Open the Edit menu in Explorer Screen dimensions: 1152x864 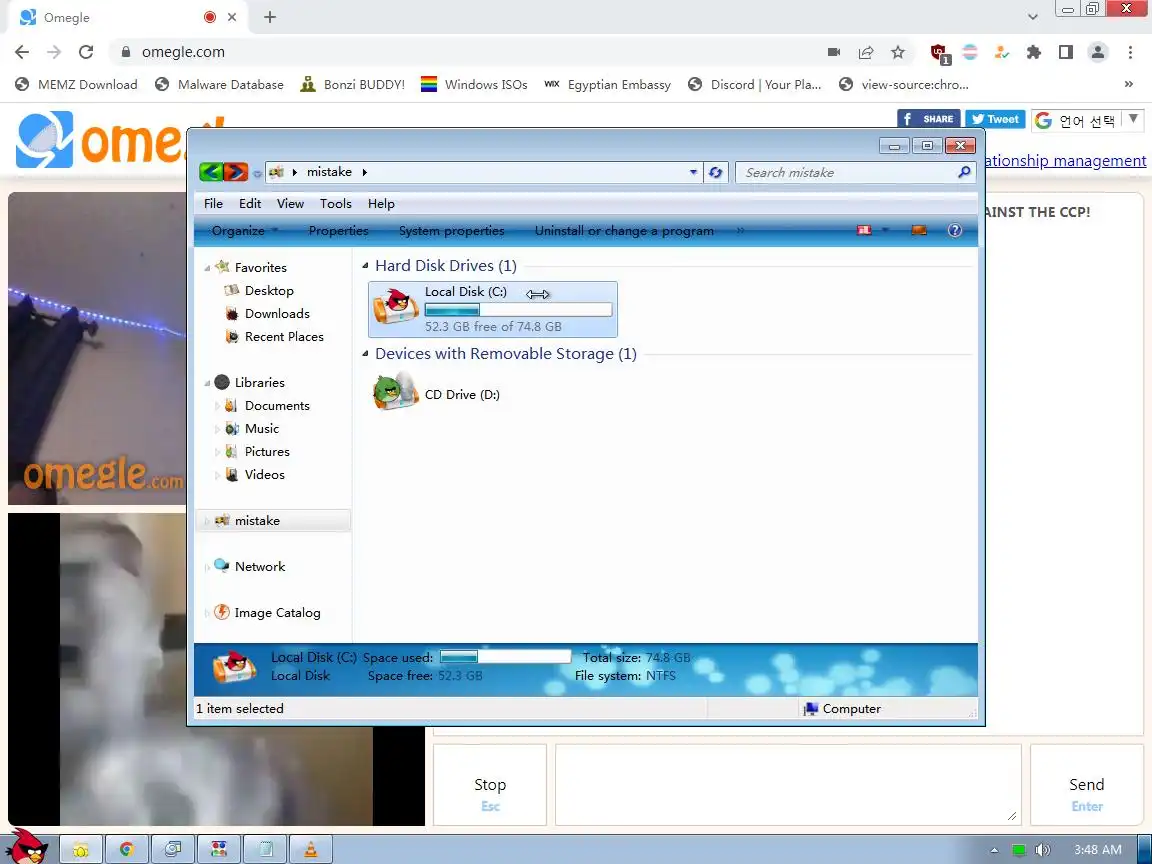point(250,204)
